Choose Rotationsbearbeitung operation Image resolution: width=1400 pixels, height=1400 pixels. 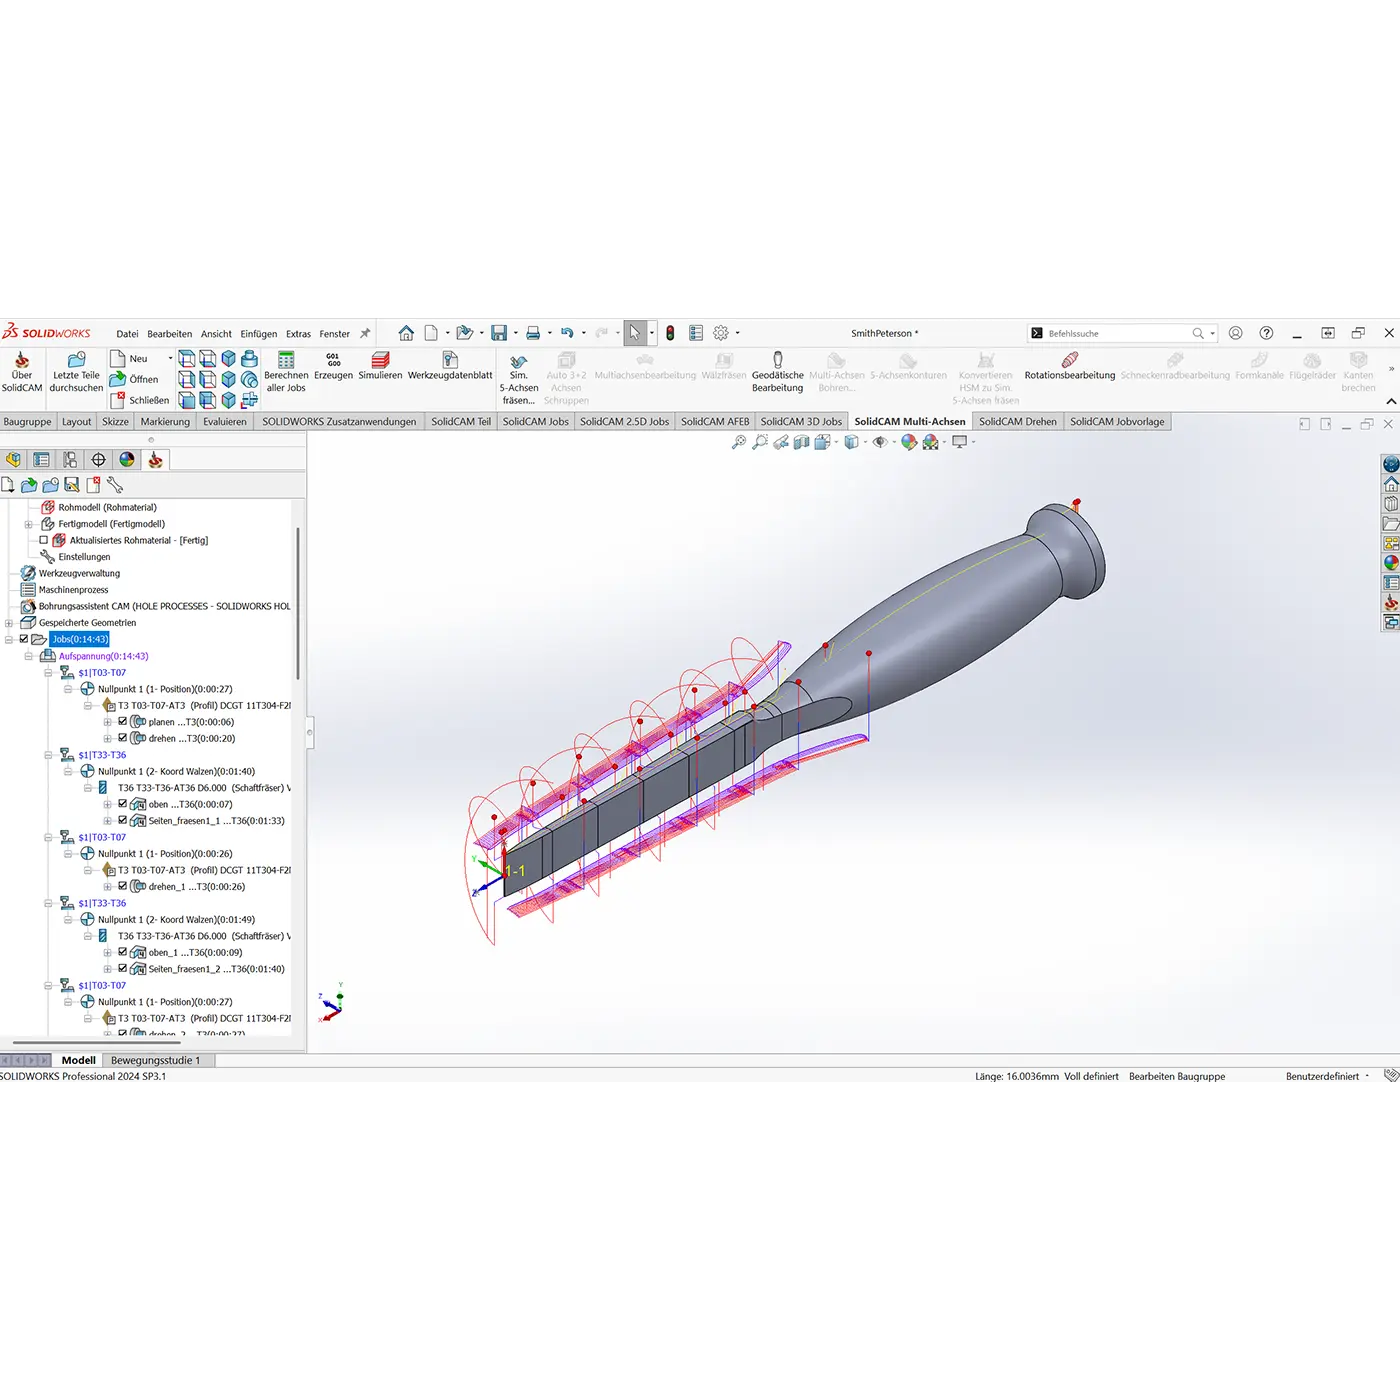1069,367
